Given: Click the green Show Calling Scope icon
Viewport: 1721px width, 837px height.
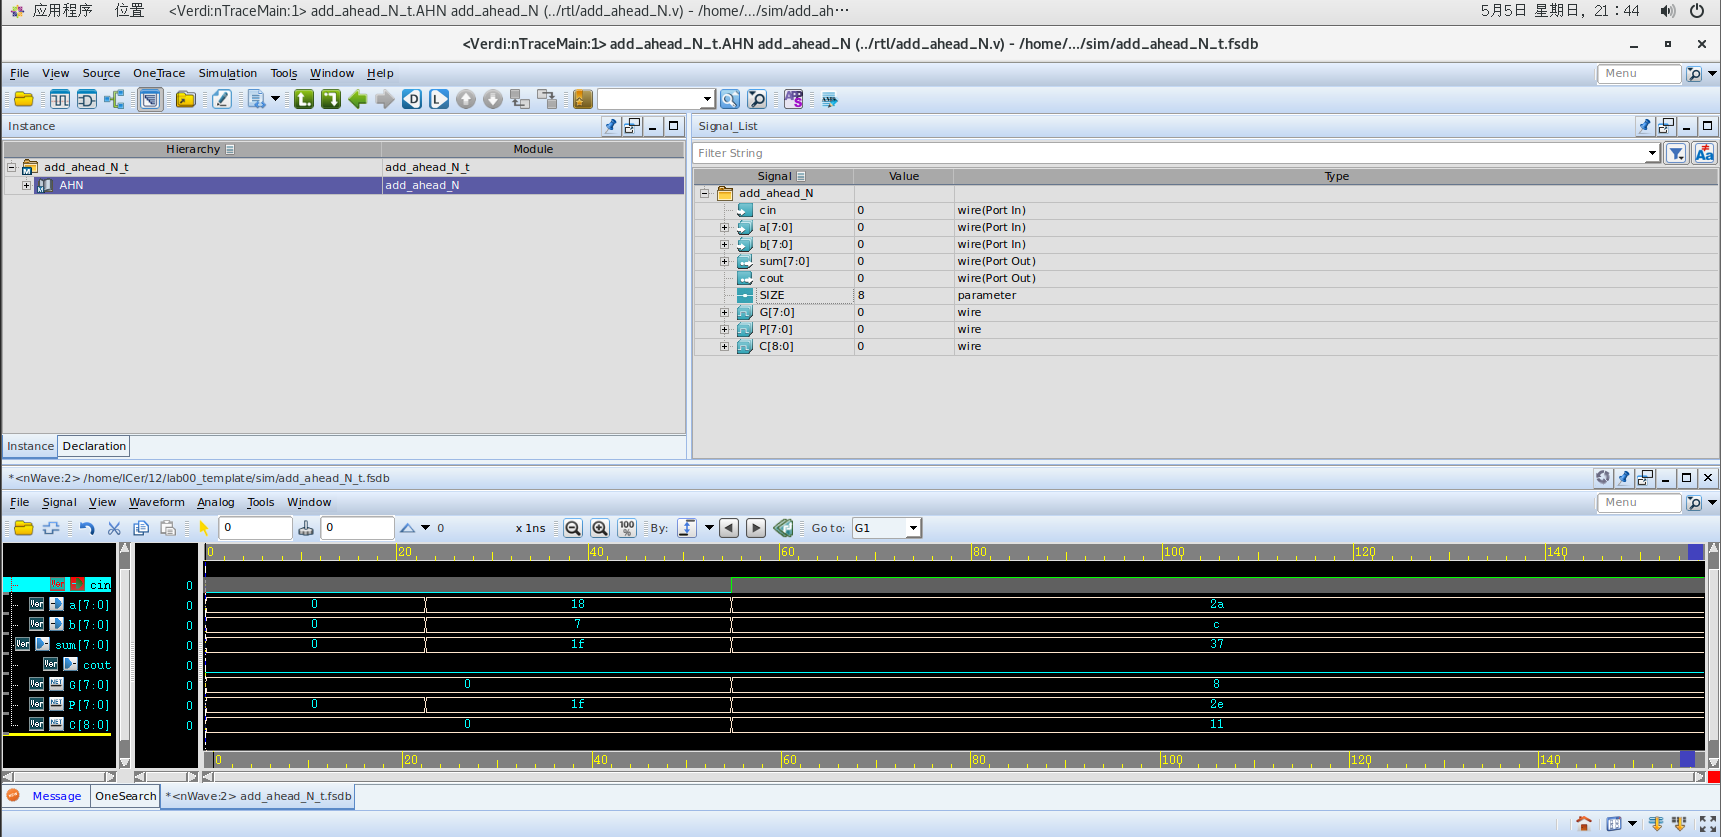Looking at the screenshot, I should [303, 99].
